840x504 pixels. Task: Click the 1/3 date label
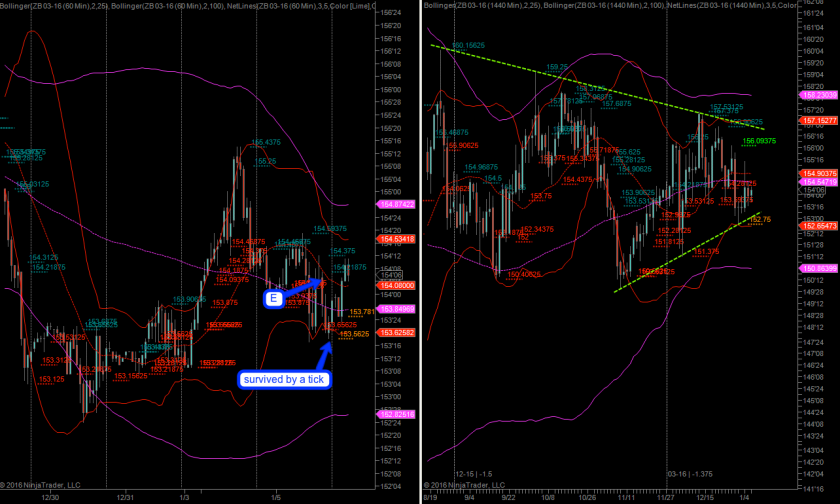(x=184, y=497)
